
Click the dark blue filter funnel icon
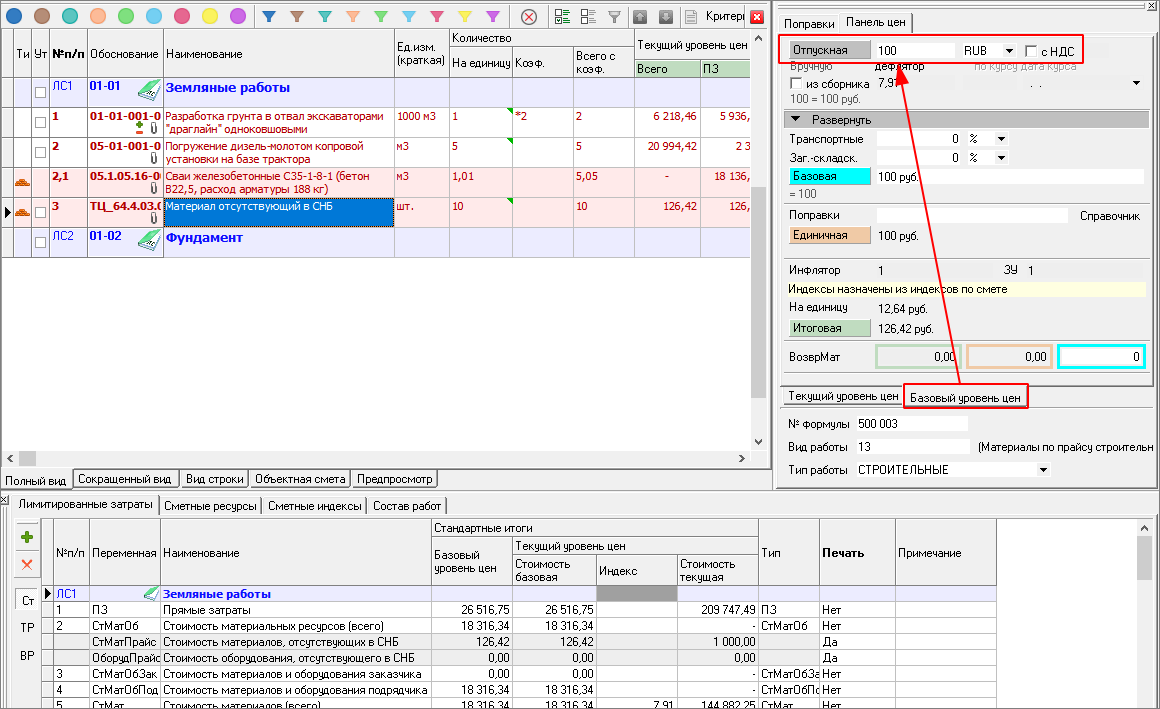tap(269, 17)
